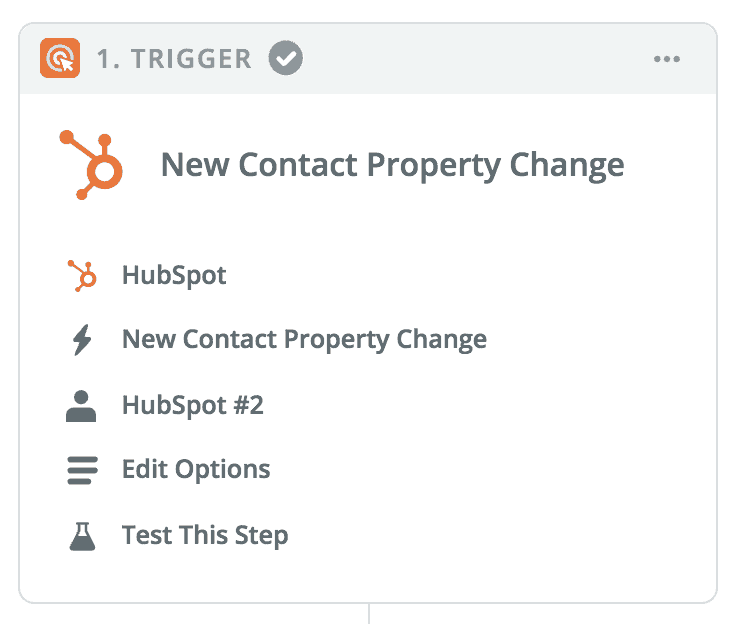The image size is (746, 624).
Task: Open New Contact Property Change trigger item
Action: (304, 340)
